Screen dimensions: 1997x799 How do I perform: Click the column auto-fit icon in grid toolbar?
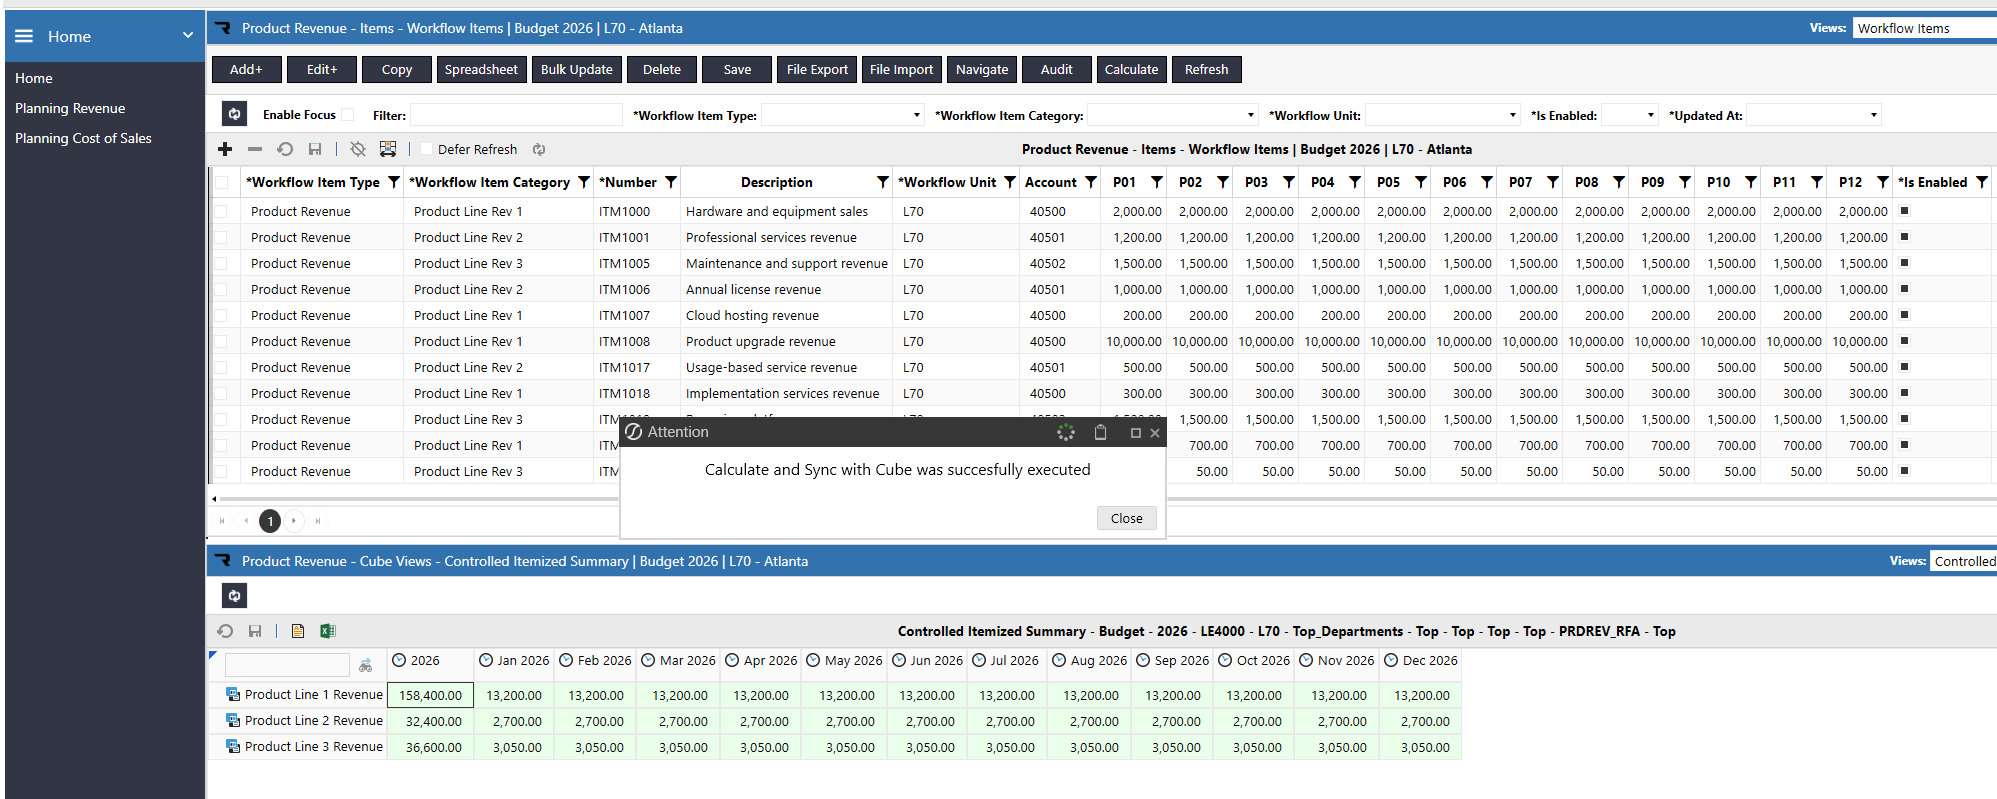coord(388,149)
